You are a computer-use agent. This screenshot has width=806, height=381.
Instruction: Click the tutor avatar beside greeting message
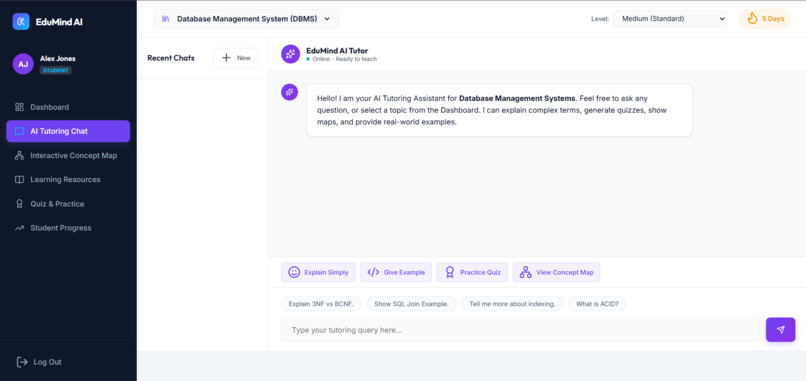pyautogui.click(x=289, y=92)
